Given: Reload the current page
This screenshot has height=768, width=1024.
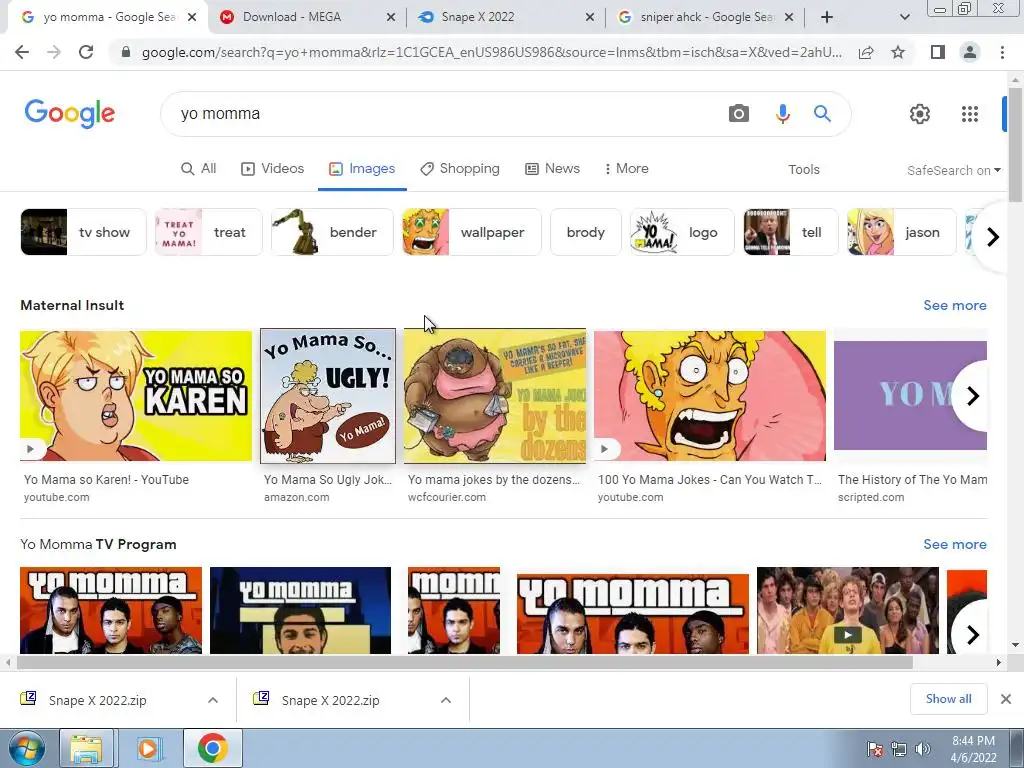Looking at the screenshot, I should pyautogui.click(x=86, y=52).
